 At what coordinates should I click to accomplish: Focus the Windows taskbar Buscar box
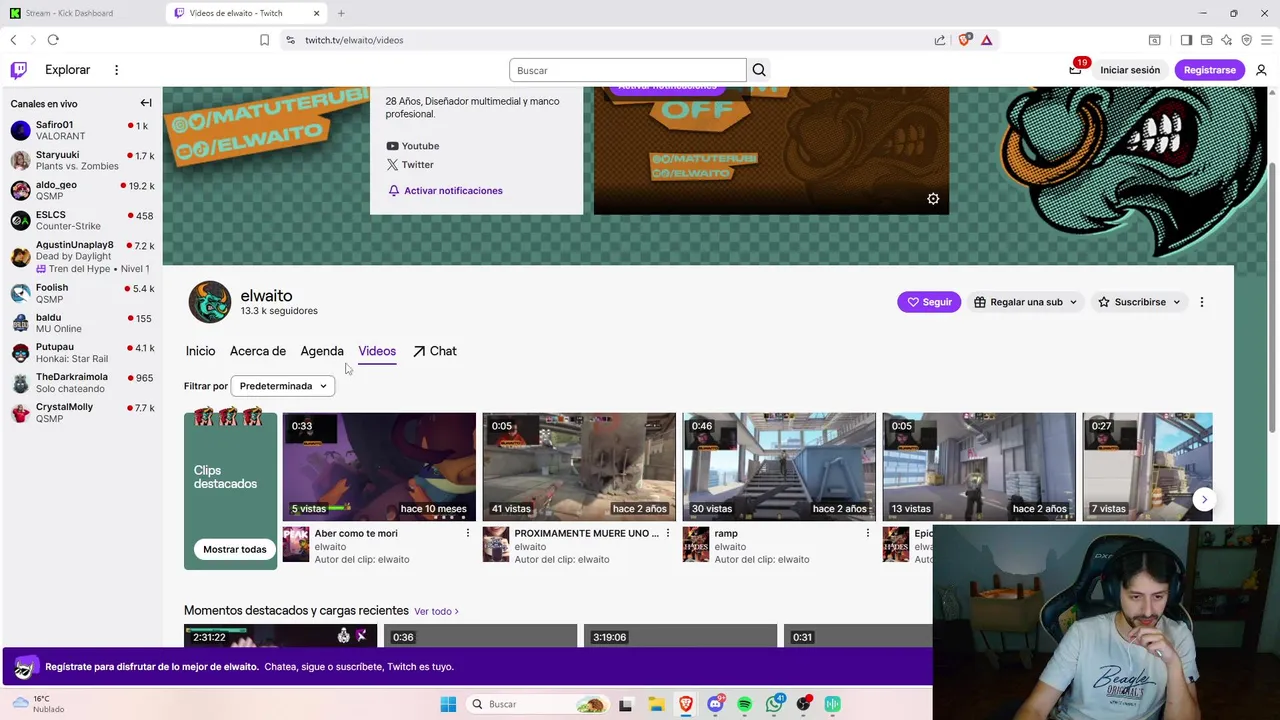pyautogui.click(x=539, y=704)
